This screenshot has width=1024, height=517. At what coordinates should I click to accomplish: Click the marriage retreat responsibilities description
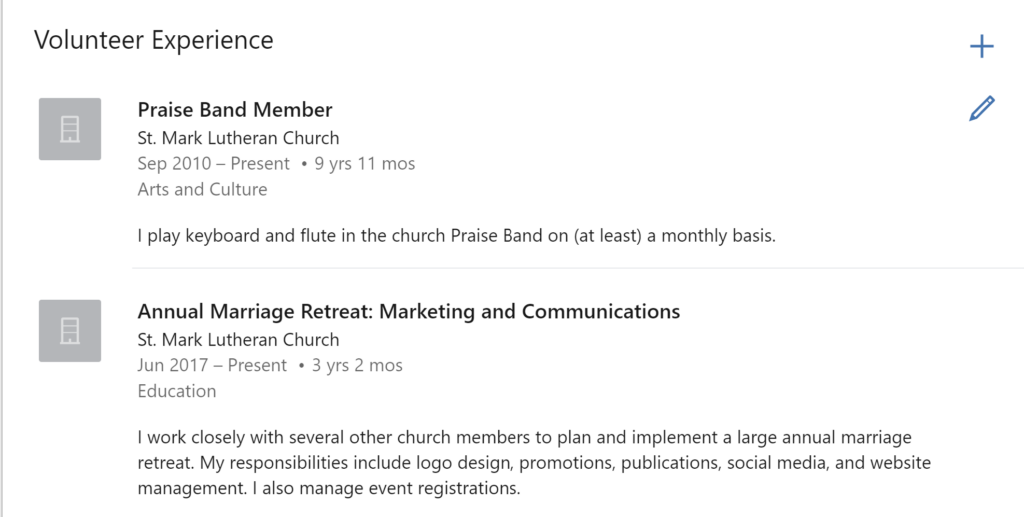534,462
